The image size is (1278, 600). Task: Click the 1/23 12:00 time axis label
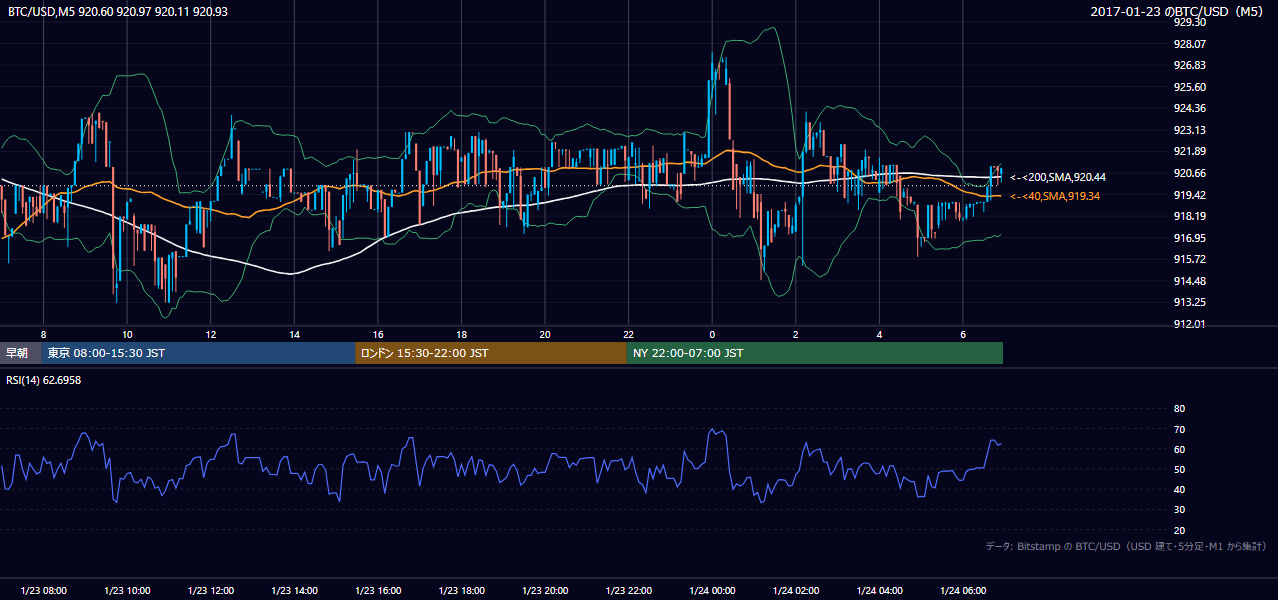tap(211, 591)
